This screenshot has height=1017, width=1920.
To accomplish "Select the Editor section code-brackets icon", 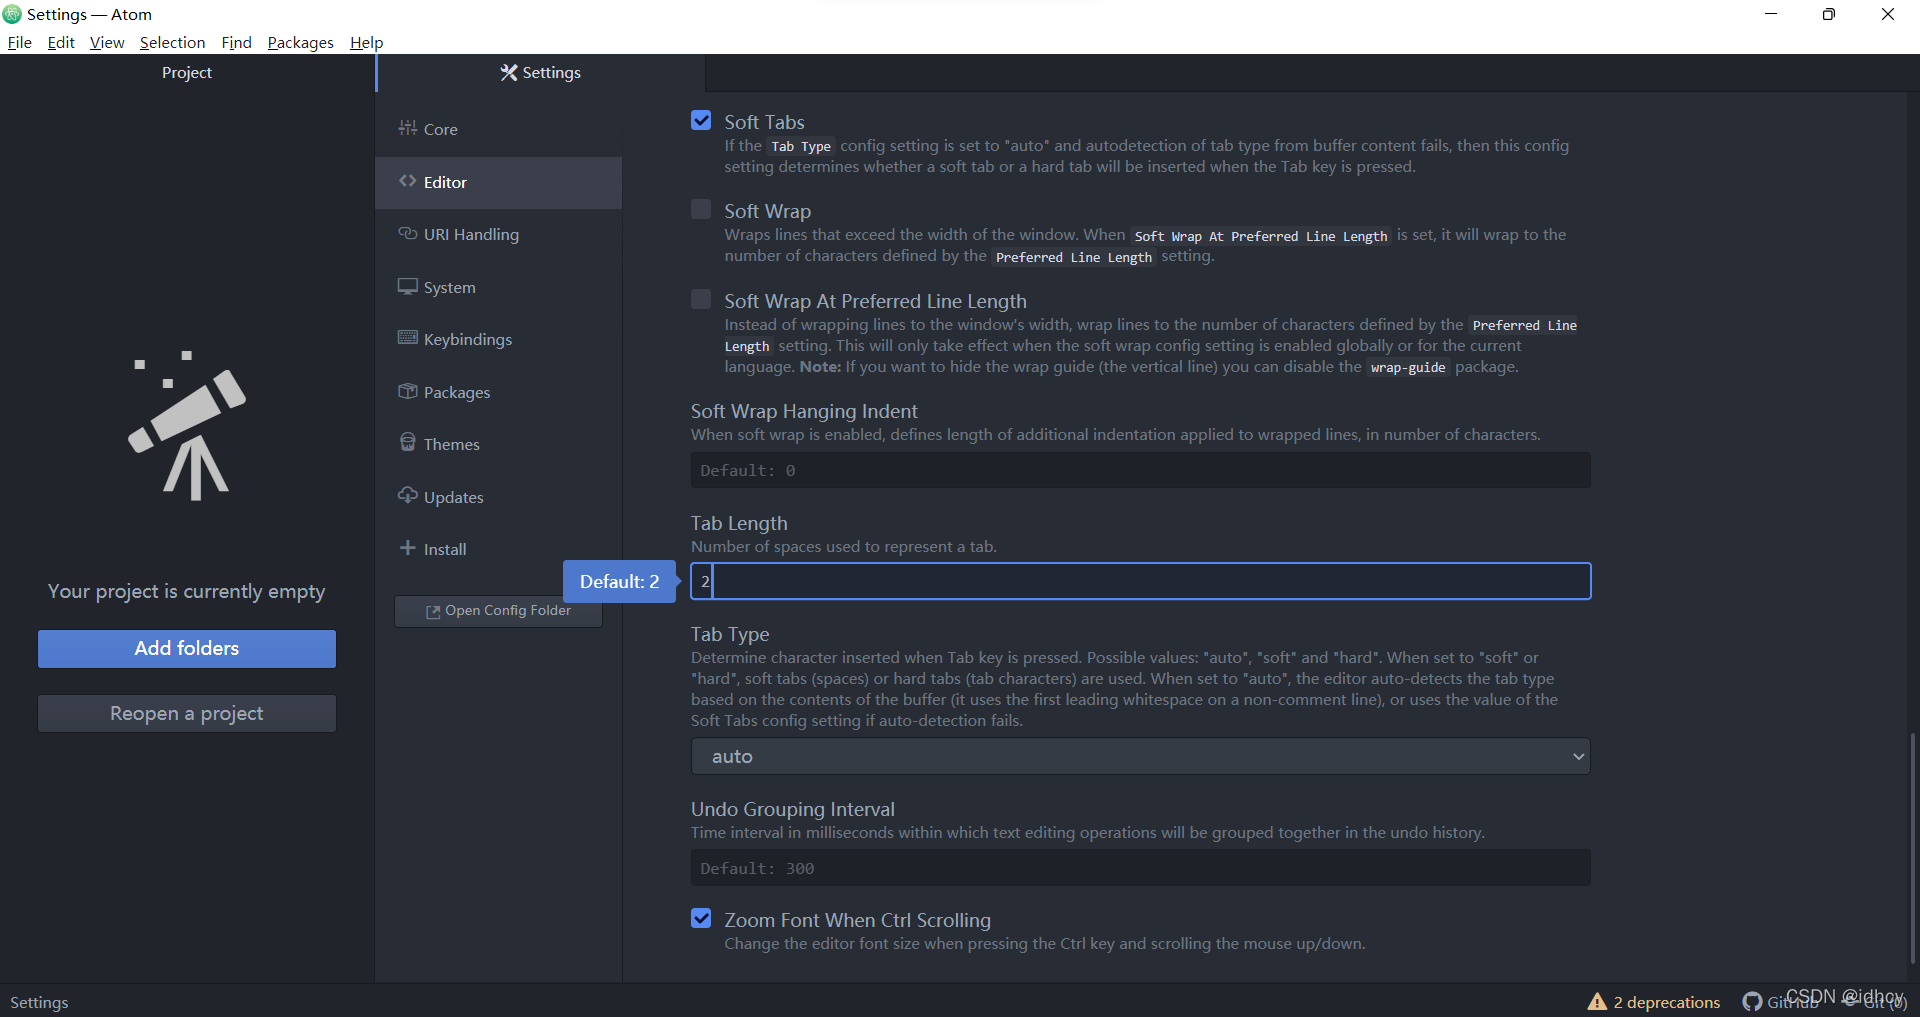I will (407, 181).
